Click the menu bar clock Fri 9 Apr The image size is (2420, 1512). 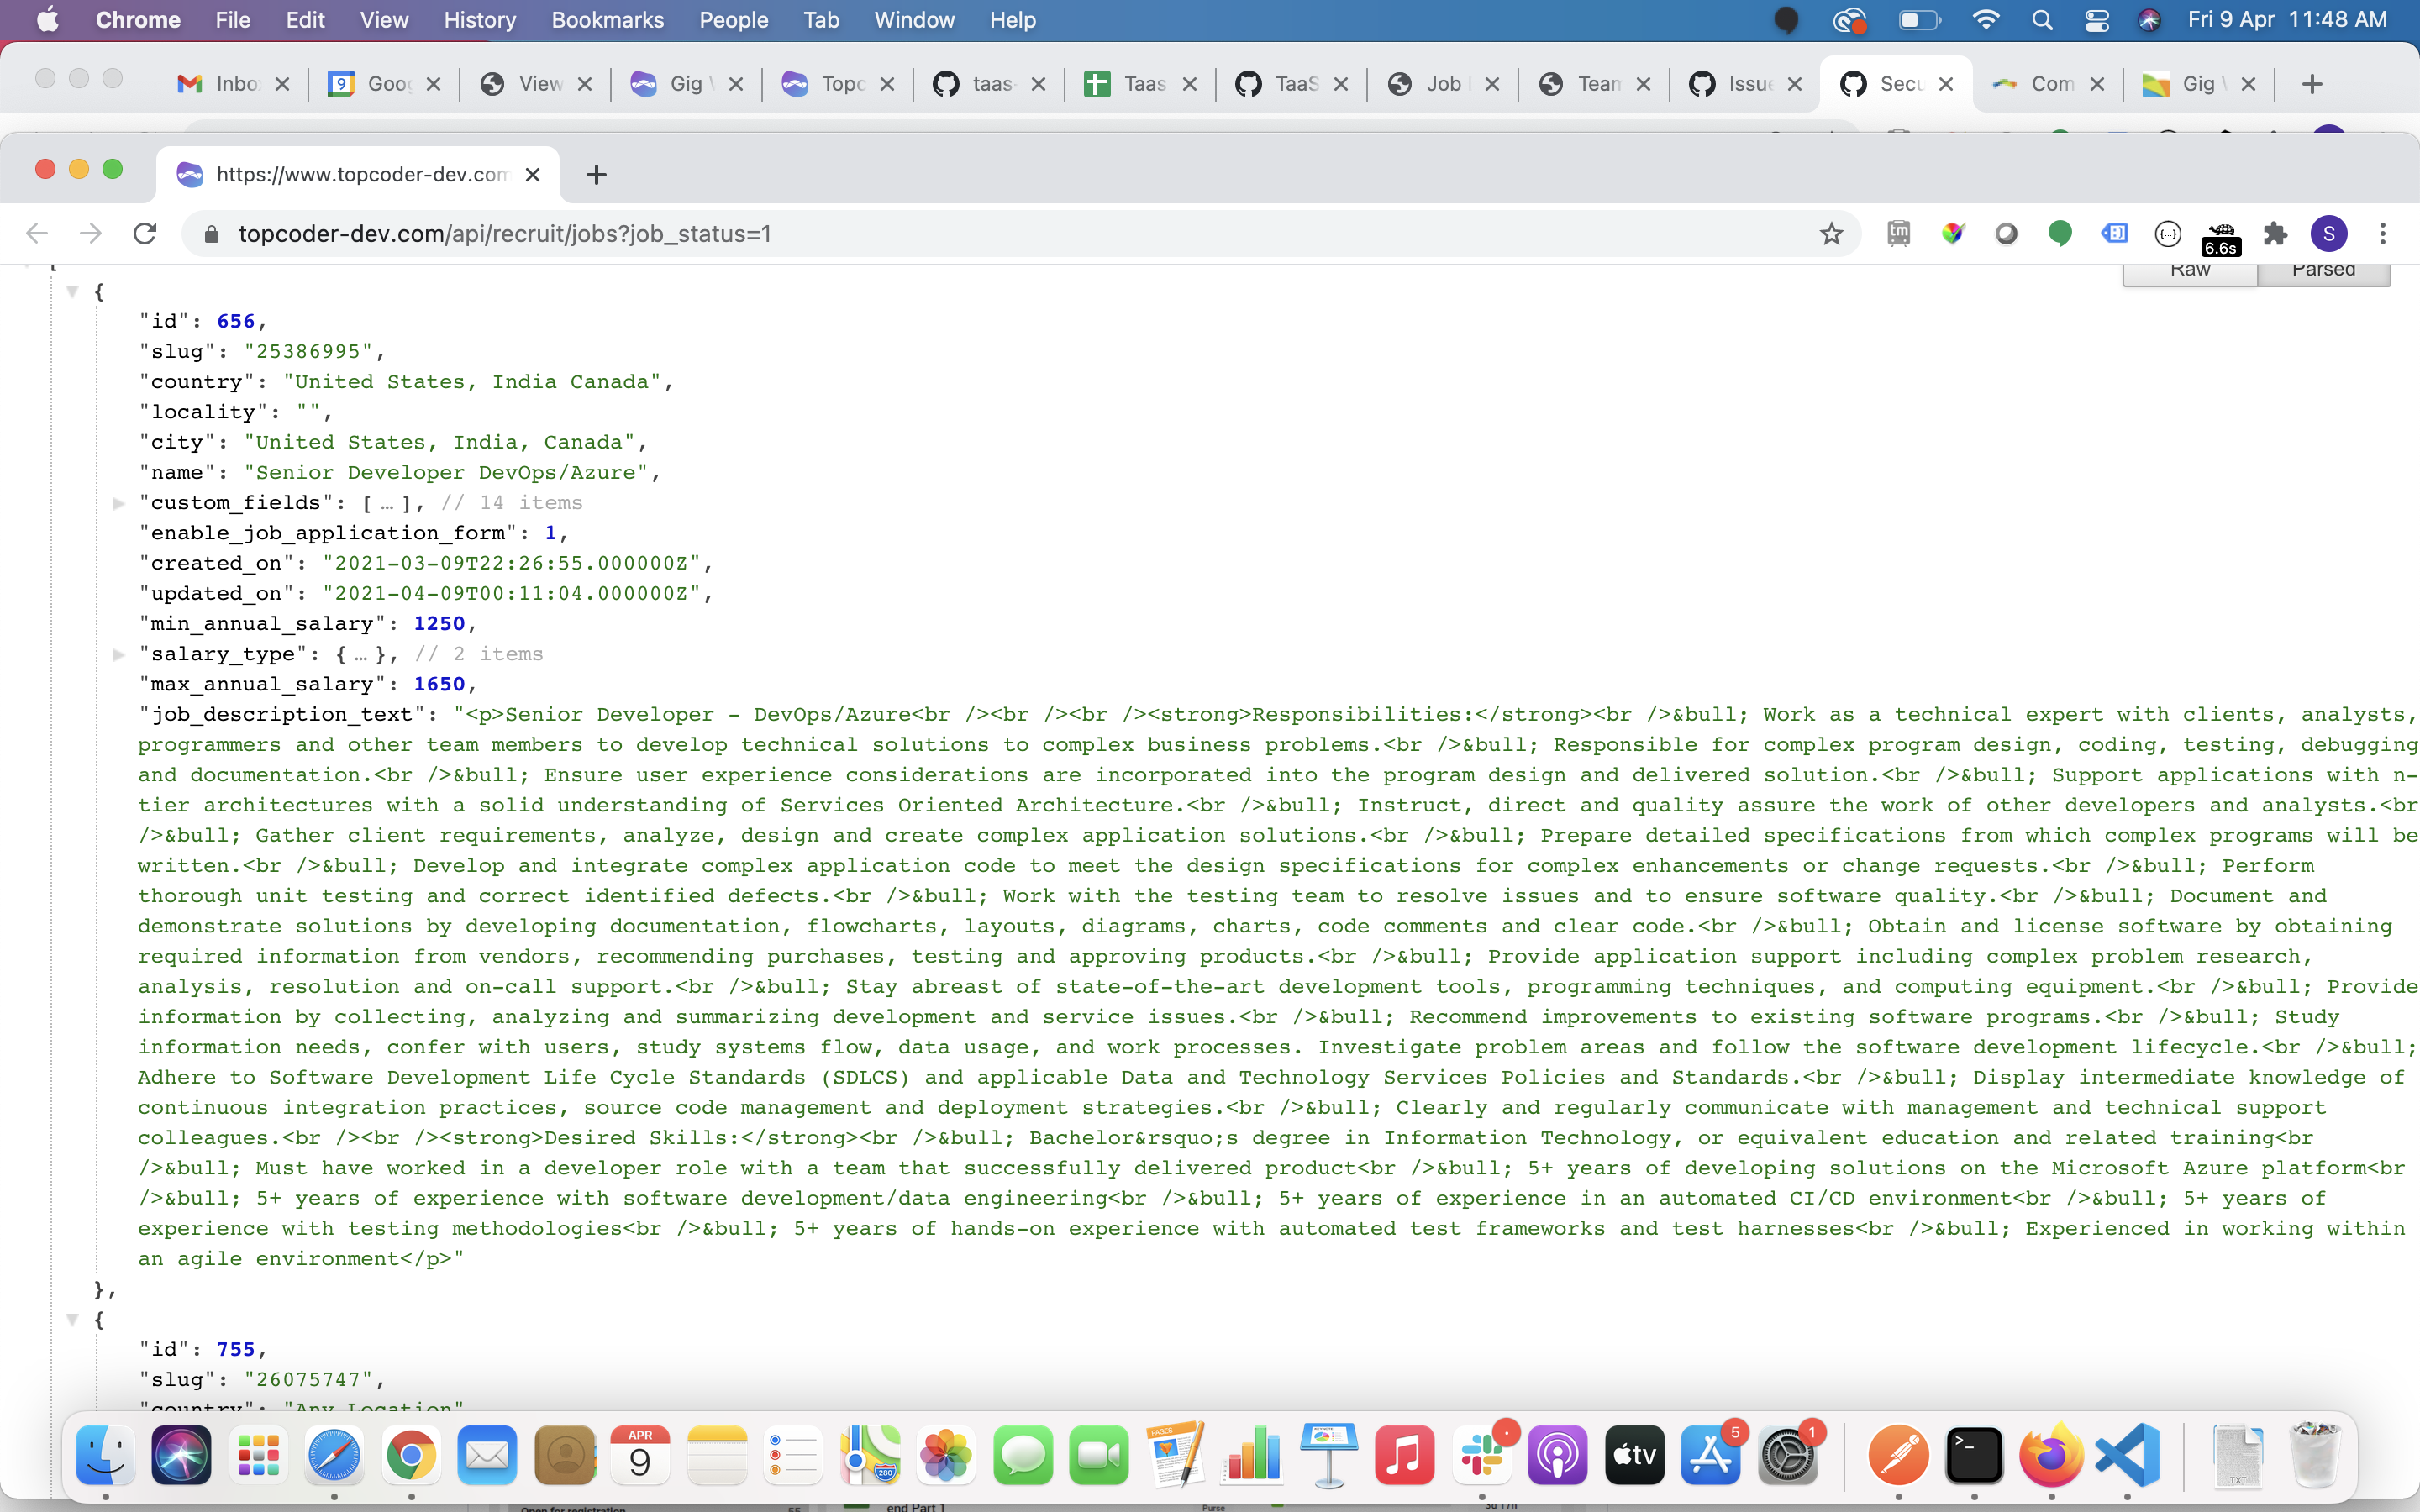(2286, 20)
